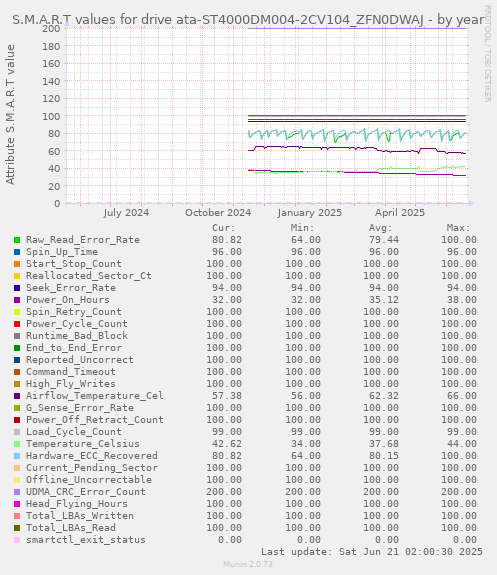The width and height of the screenshot is (497, 575).
Task: Click the October 2024 x-axis label
Action: pyautogui.click(x=218, y=213)
